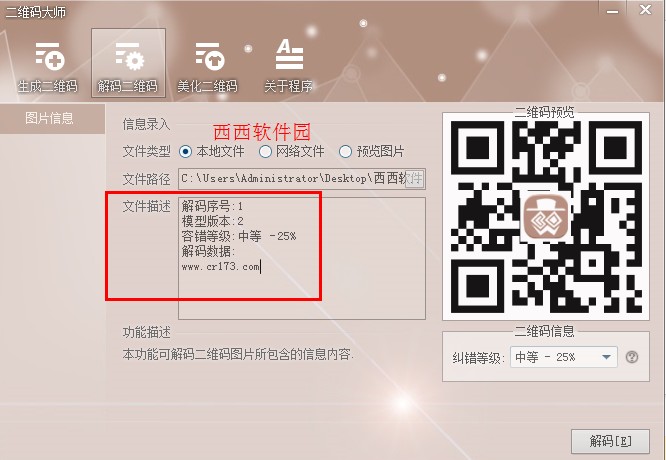
Task: Click the 解码[E] button
Action: [610, 441]
